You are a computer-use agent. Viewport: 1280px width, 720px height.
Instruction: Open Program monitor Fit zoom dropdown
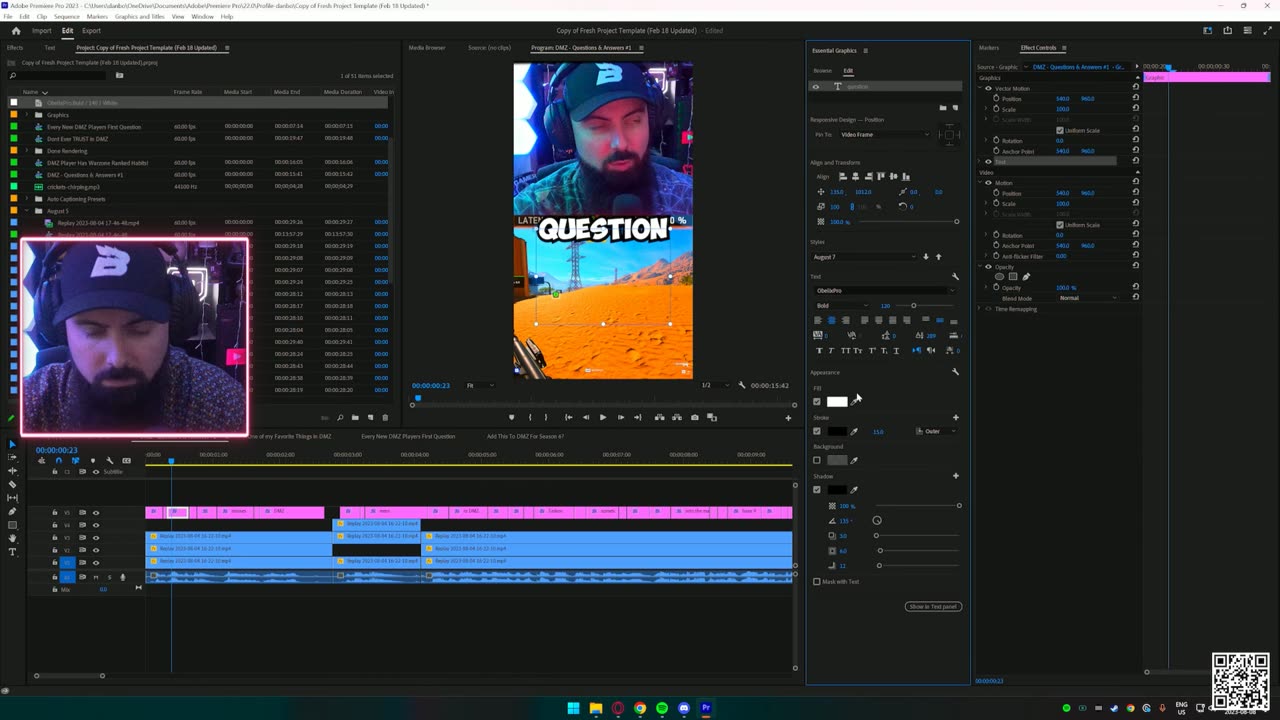click(x=481, y=385)
